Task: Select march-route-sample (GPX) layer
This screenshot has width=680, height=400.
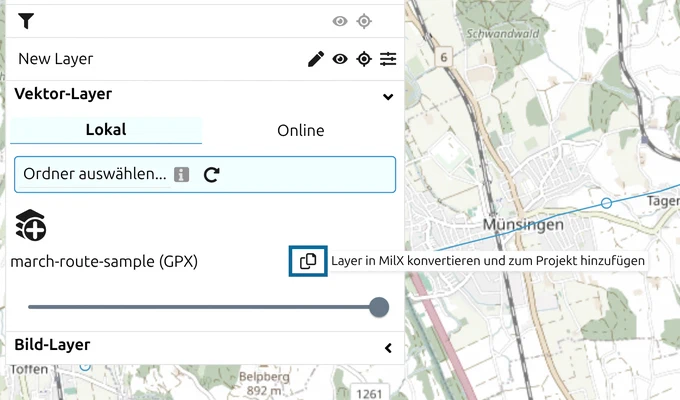Action: [x=104, y=262]
